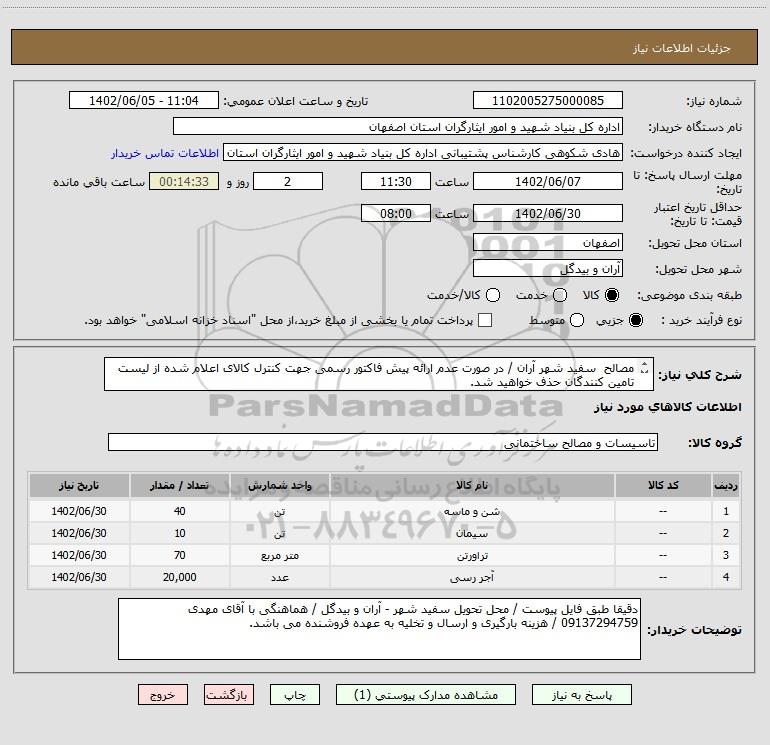Click the کد کالا column header
770x745 pixels.
click(663, 486)
